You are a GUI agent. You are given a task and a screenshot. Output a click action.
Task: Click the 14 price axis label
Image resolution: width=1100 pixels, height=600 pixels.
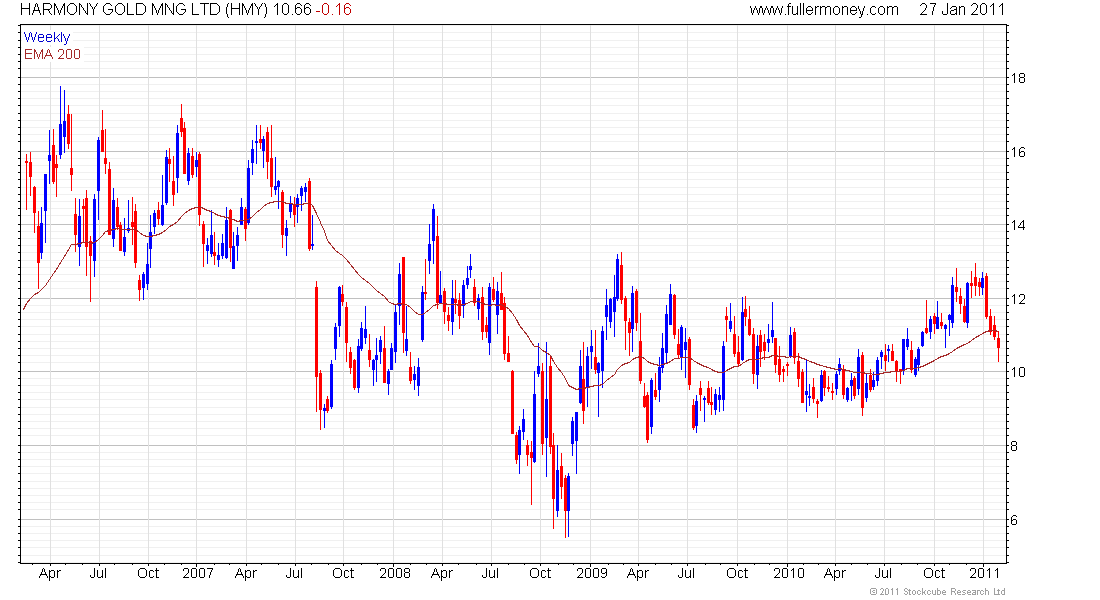[x=1018, y=225]
